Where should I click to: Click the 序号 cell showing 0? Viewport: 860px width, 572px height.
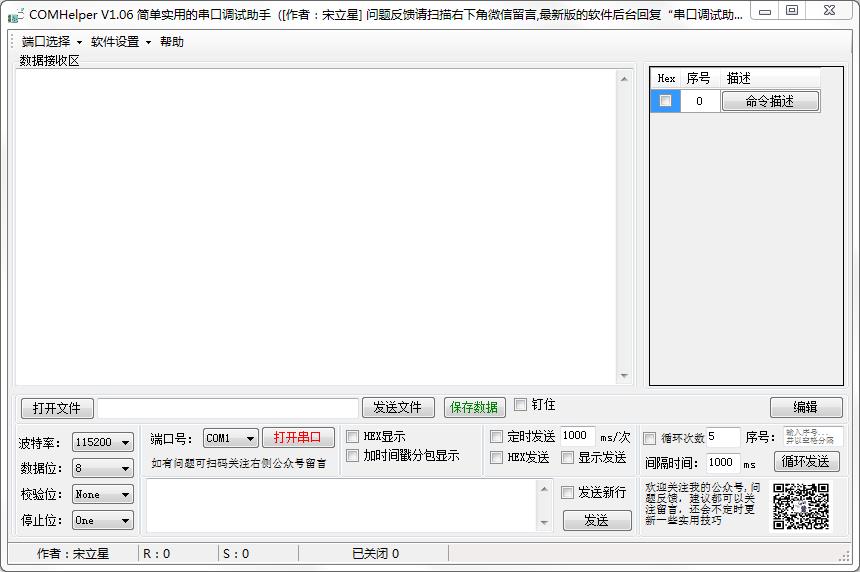[700, 101]
